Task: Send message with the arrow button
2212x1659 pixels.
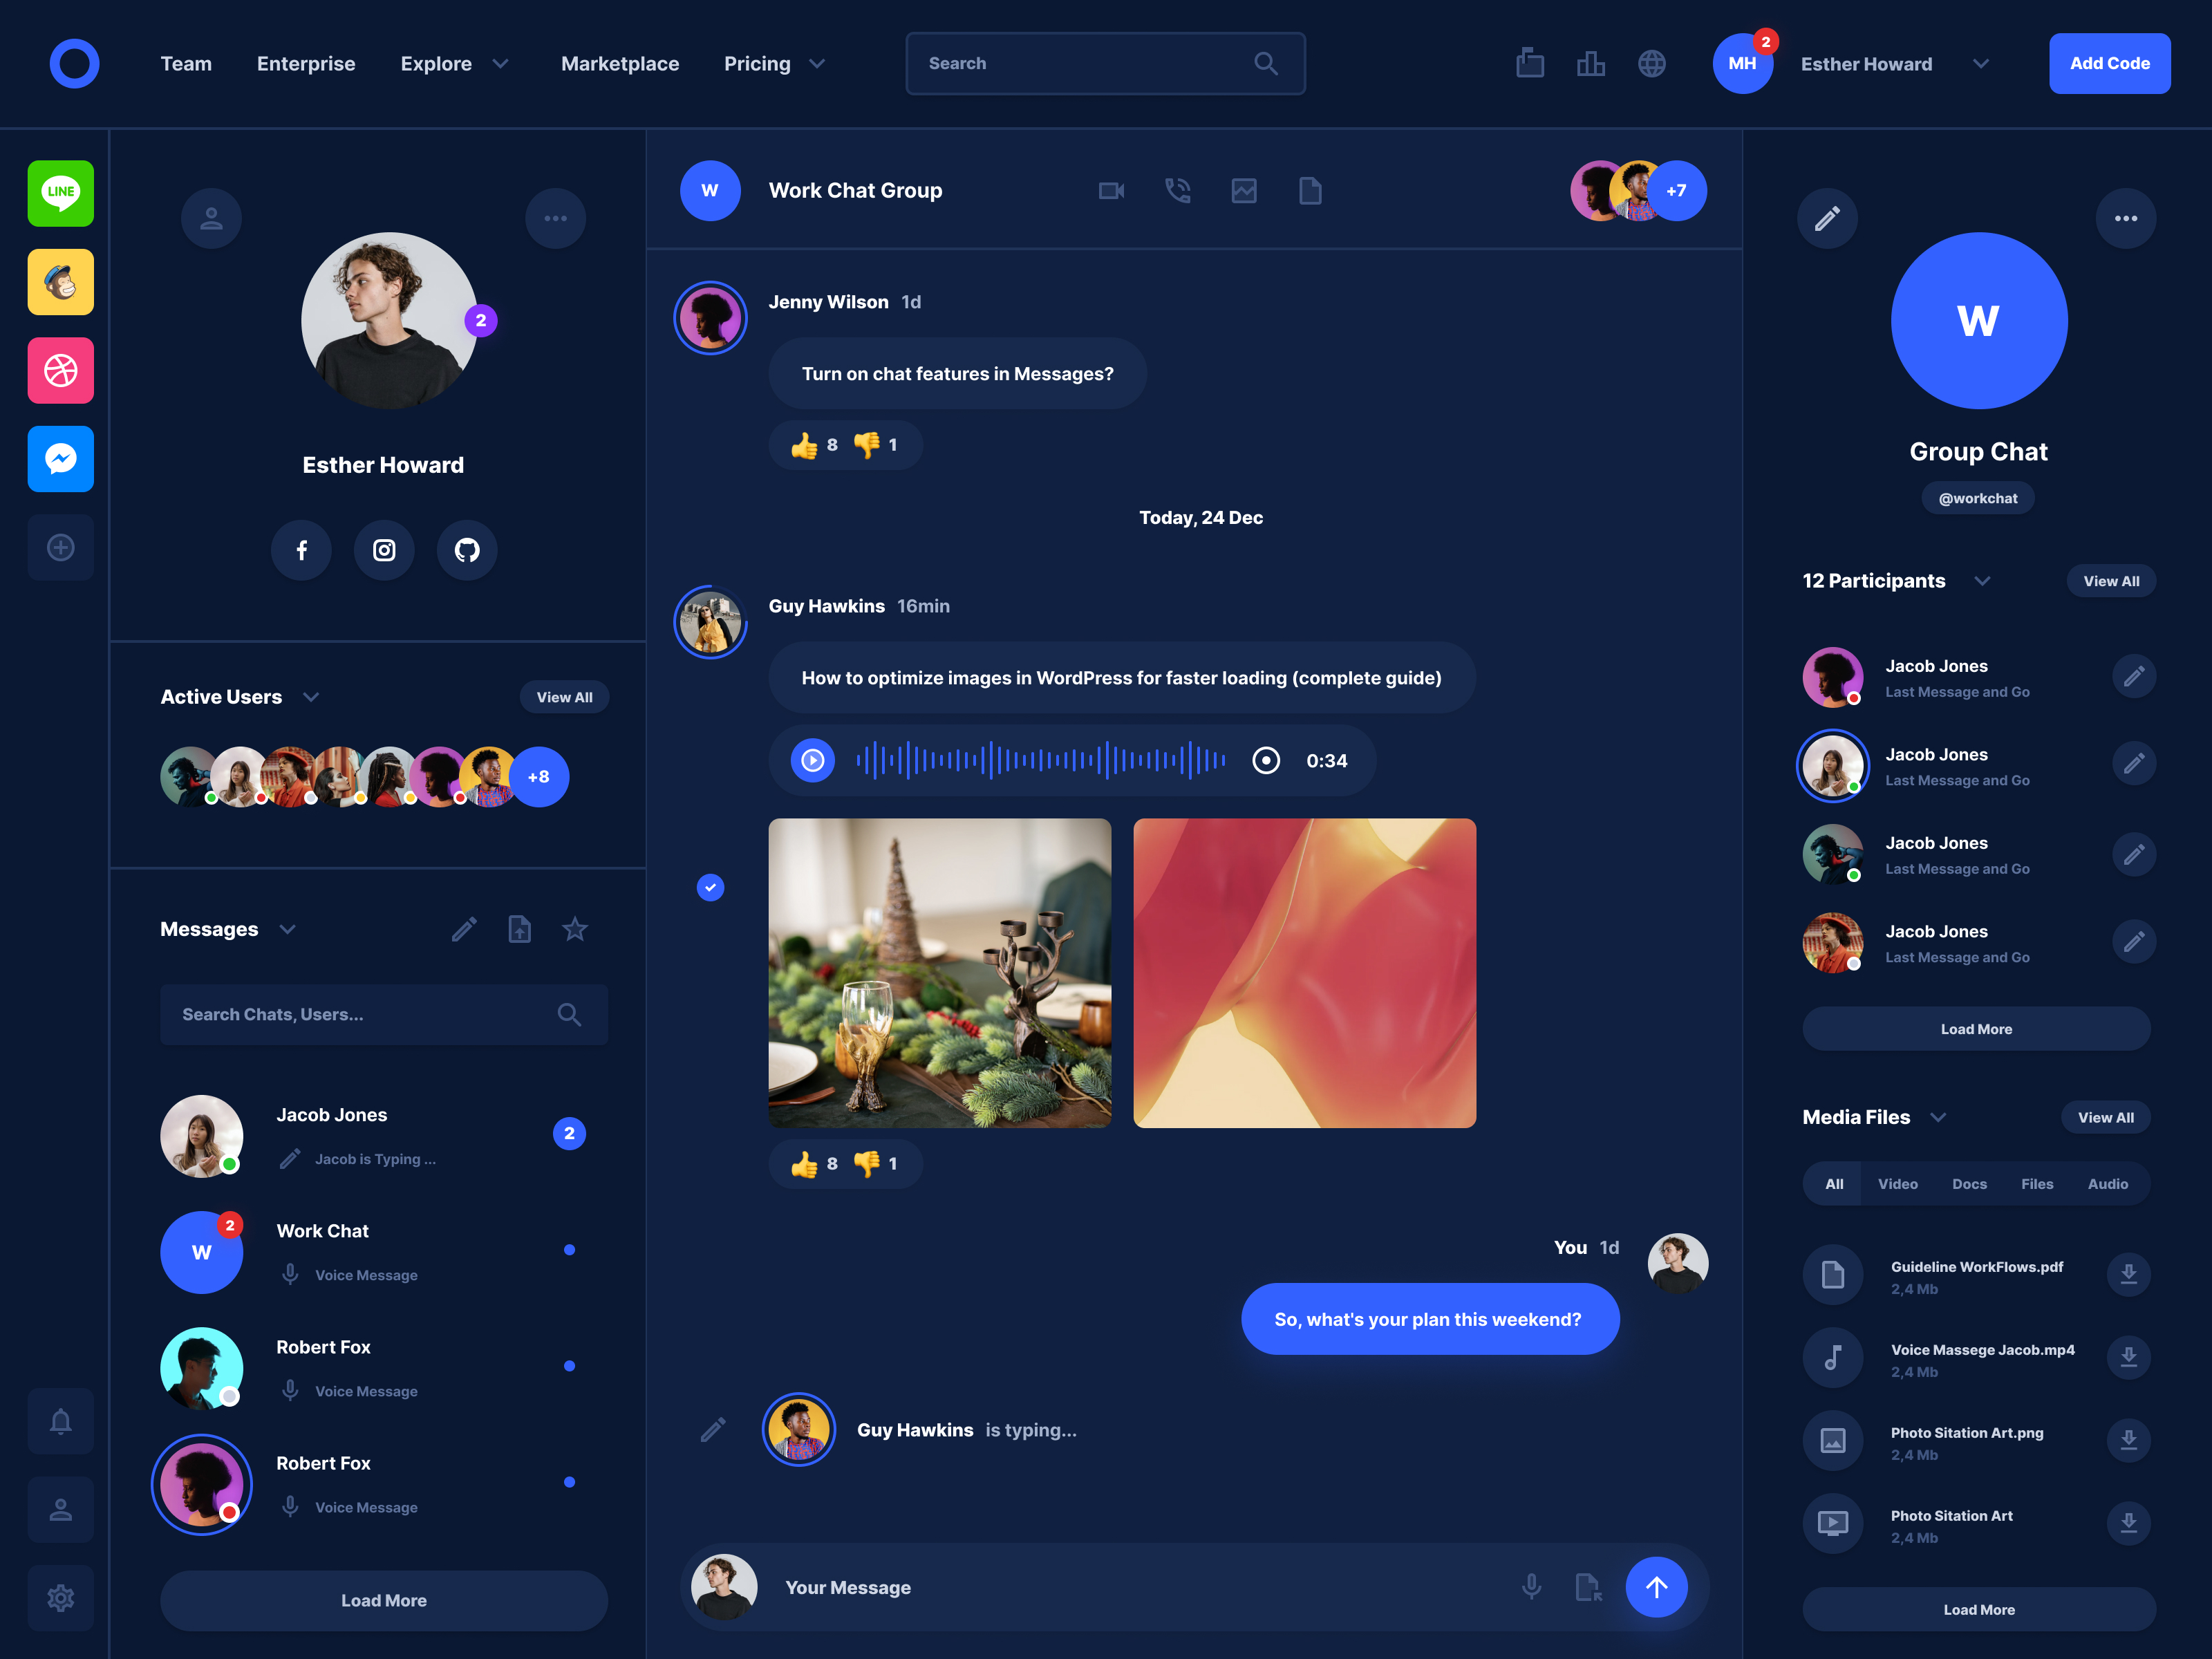Action: (1656, 1587)
